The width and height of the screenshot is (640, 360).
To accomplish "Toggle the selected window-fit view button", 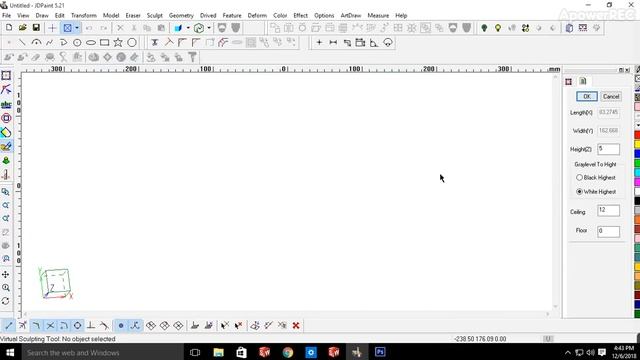I will (x=67, y=28).
